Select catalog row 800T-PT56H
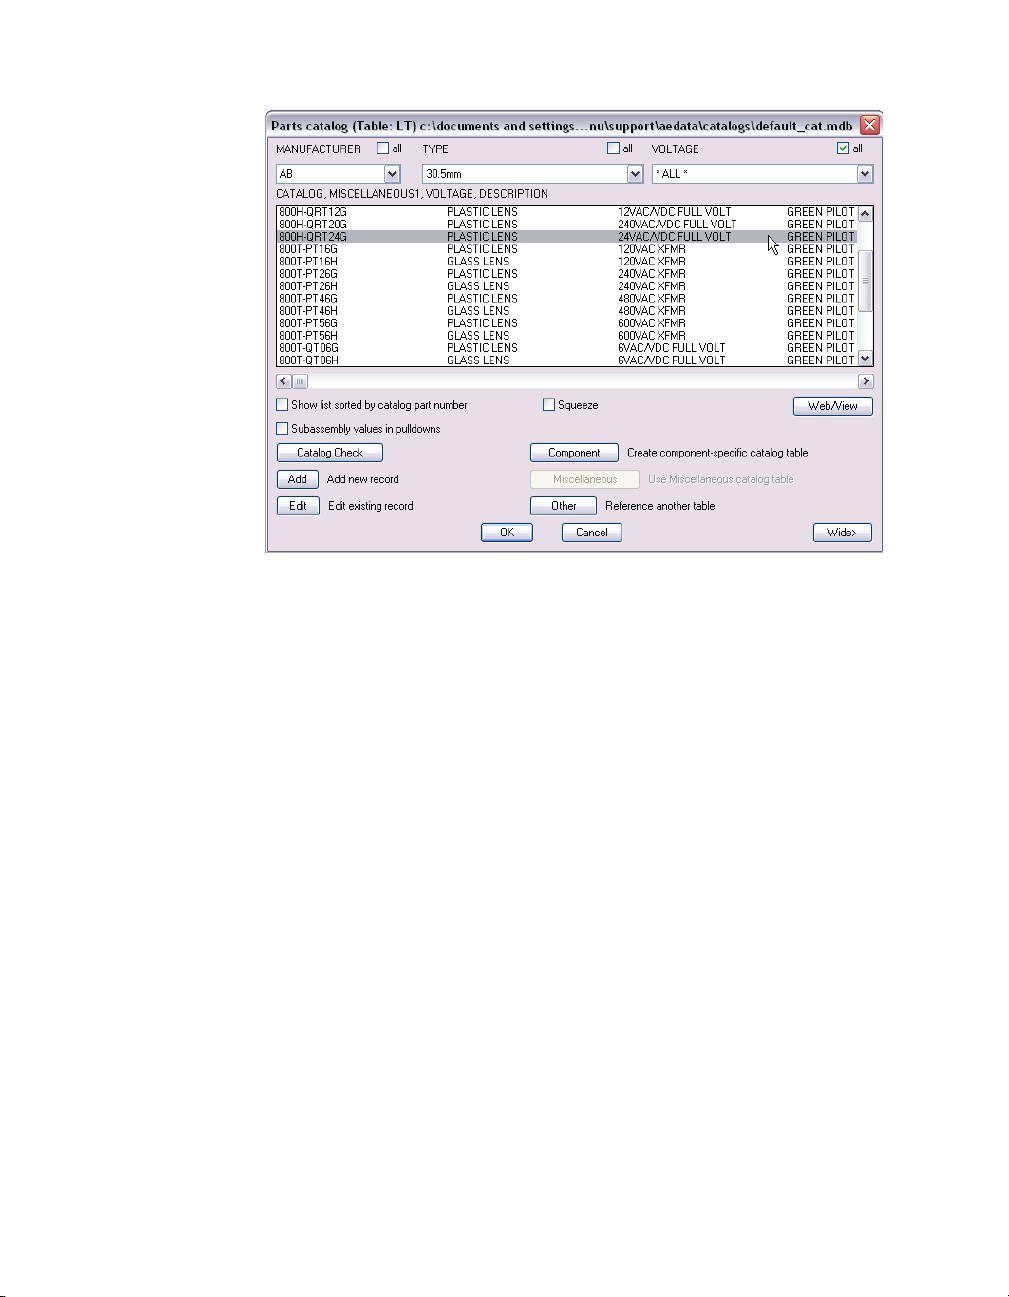This screenshot has width=1009, height=1297. pyautogui.click(x=567, y=336)
